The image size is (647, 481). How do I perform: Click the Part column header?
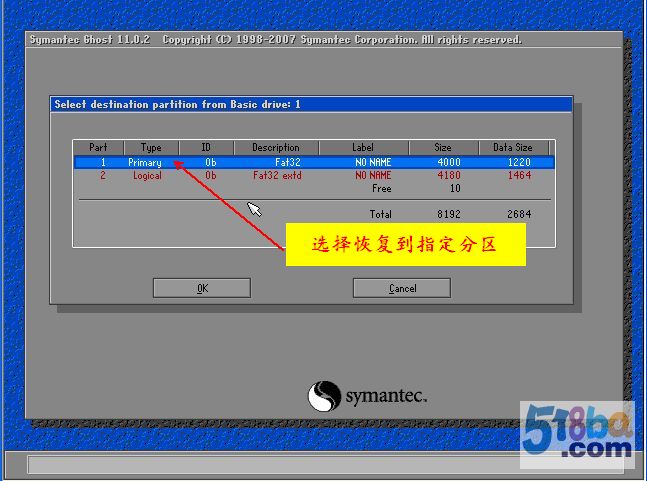(x=98, y=147)
